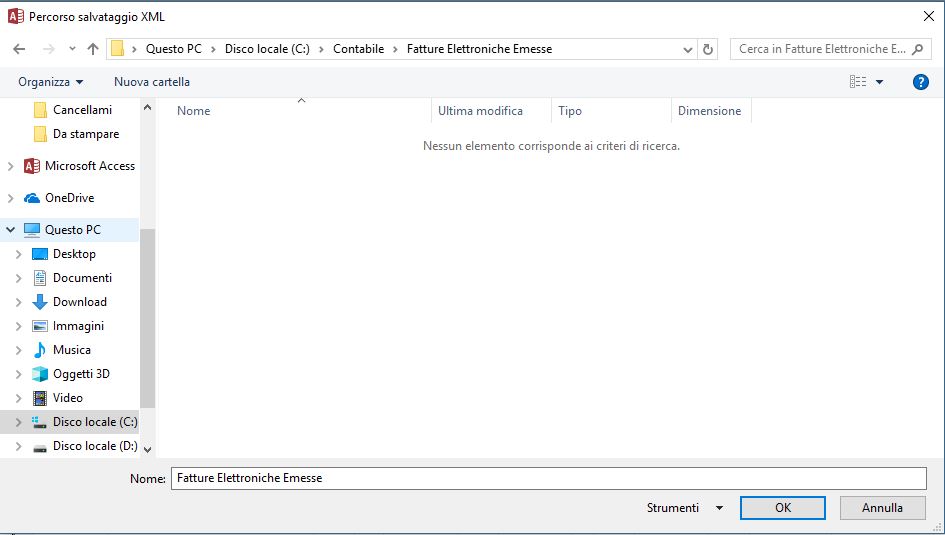The height and width of the screenshot is (535, 945).
Task: Click navigation pane scrollbar down arrow
Action: (148, 449)
